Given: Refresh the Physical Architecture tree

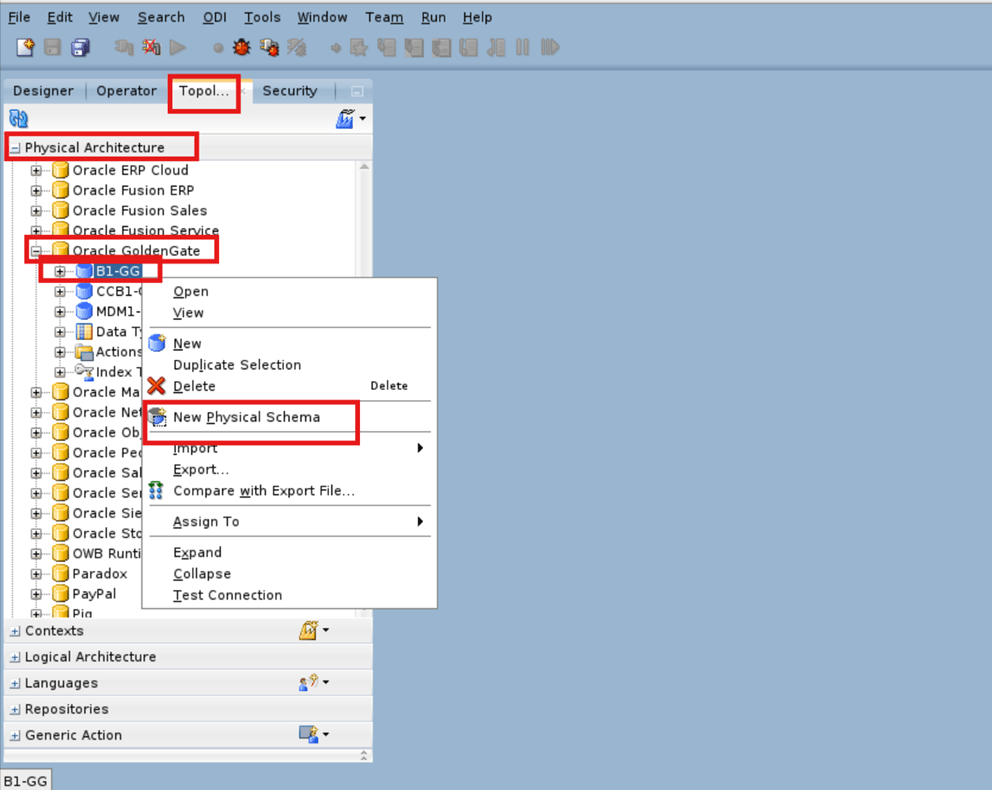Looking at the screenshot, I should (17, 119).
